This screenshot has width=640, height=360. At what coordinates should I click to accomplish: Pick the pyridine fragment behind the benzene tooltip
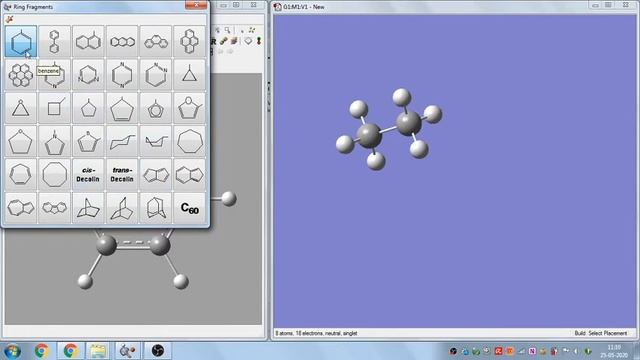coord(54,75)
